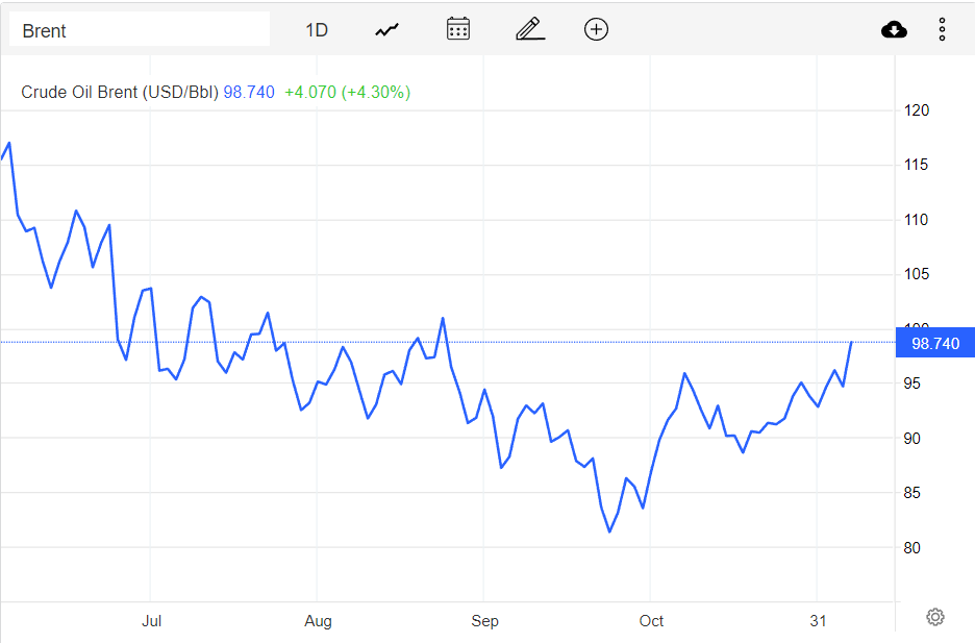This screenshot has height=643, width=977.
Task: Click the plus circle add icon
Action: [596, 29]
